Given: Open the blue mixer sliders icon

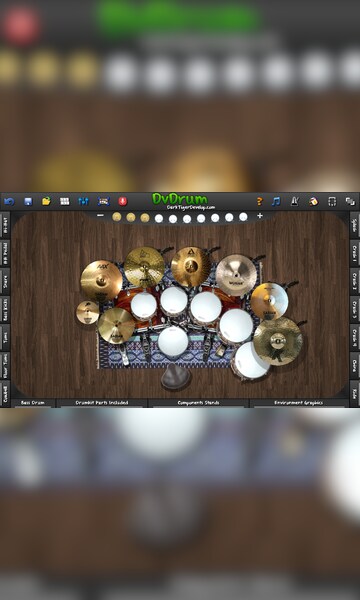Looking at the screenshot, I should [x=83, y=201].
